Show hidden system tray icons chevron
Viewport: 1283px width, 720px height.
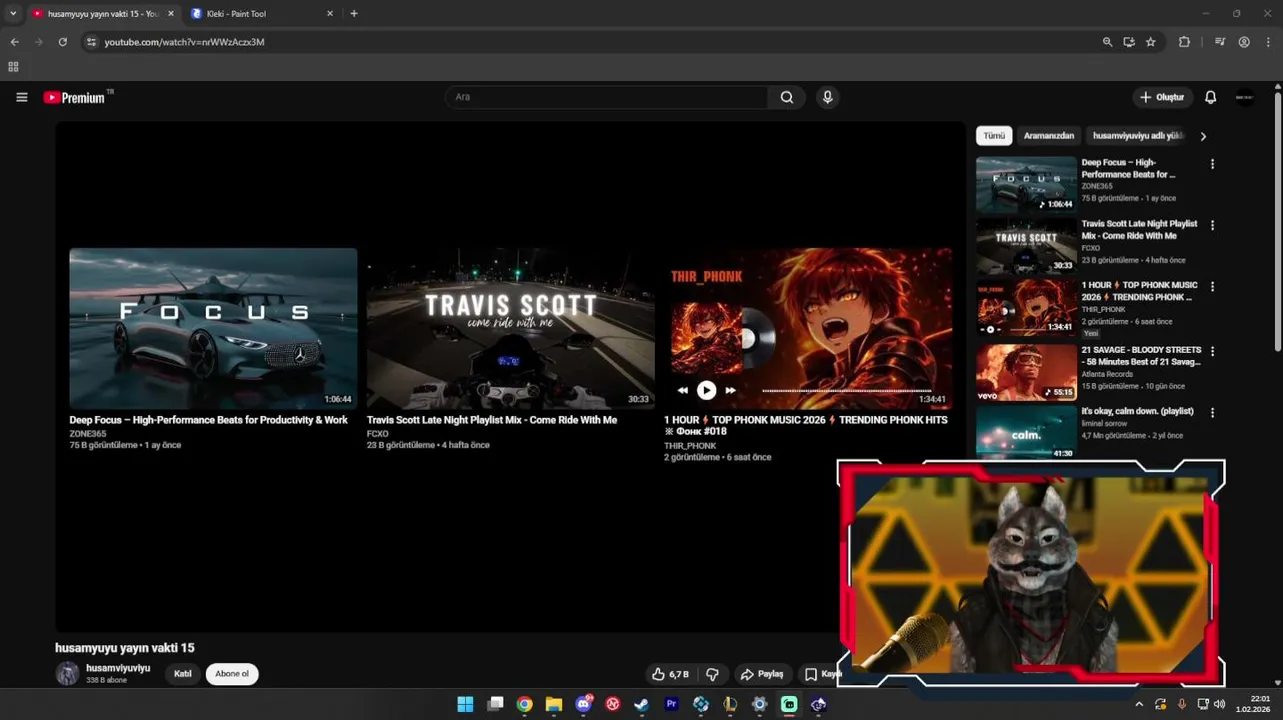[1138, 704]
